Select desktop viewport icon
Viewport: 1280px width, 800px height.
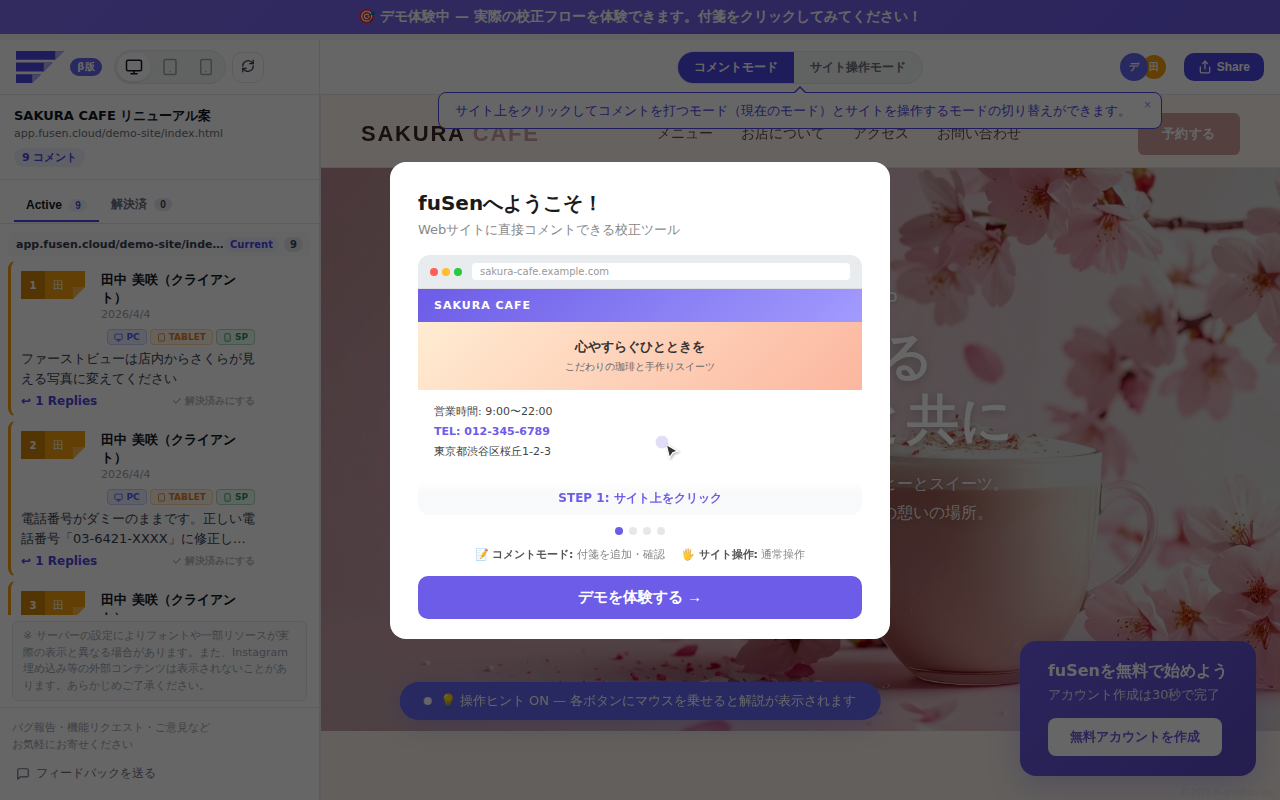coord(134,67)
